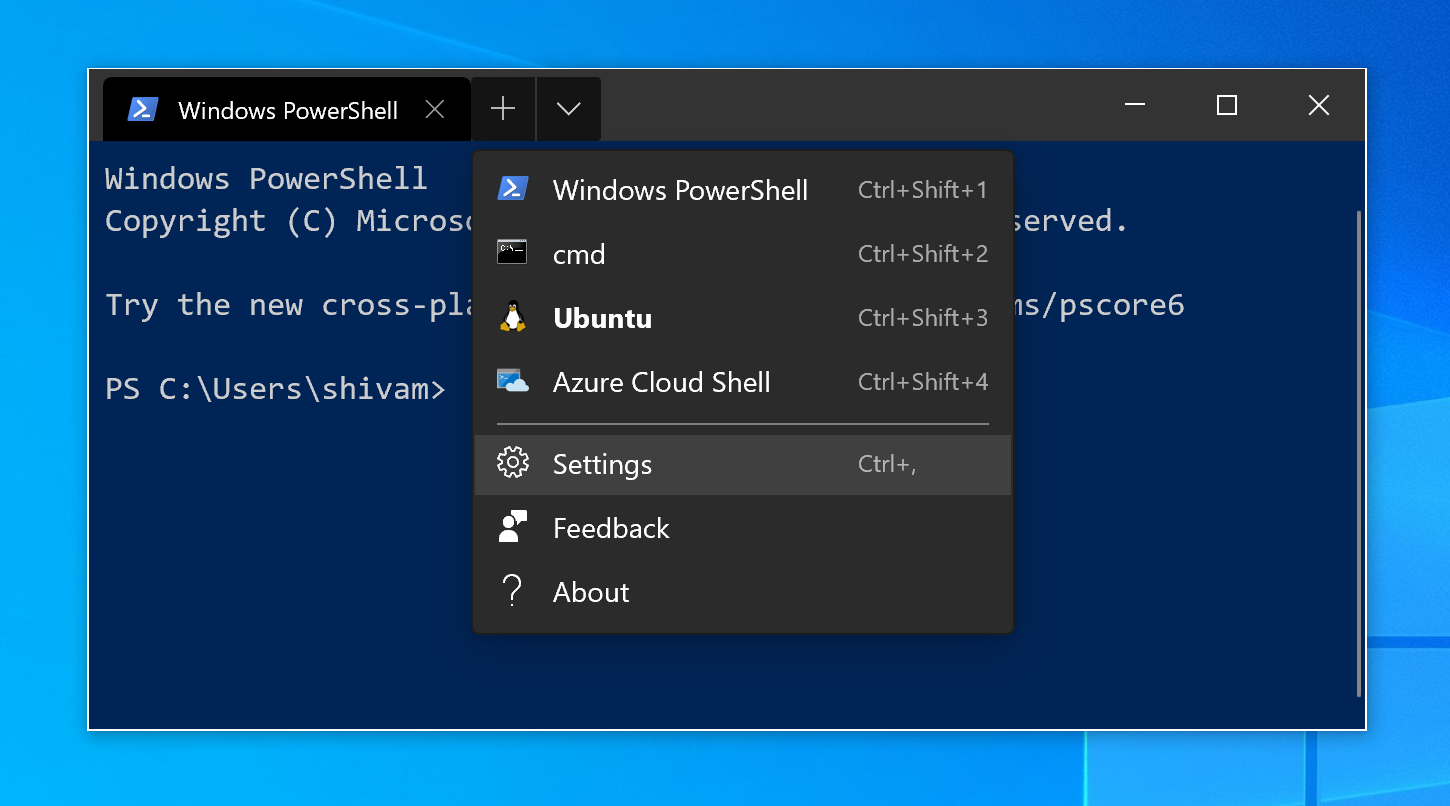The height and width of the screenshot is (806, 1450).
Task: Open a new tab with plus button
Action: point(503,109)
